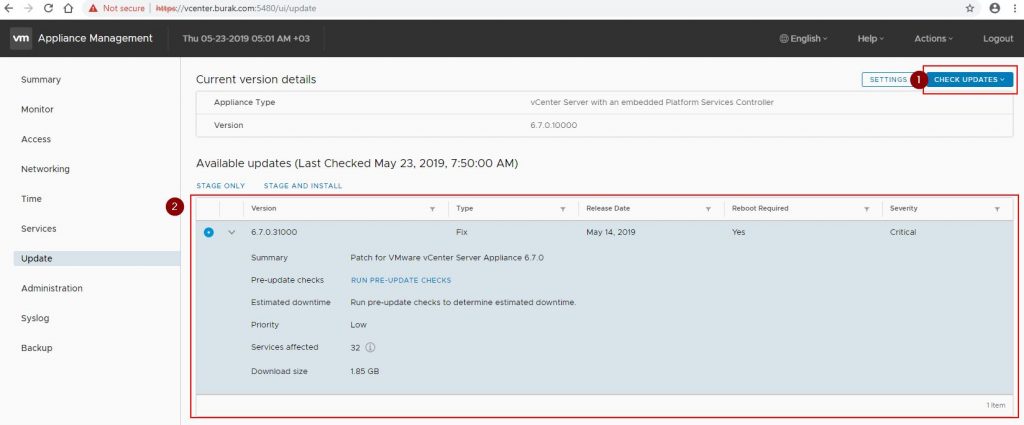
Task: Filter the Reboot Required column
Action: 867,209
